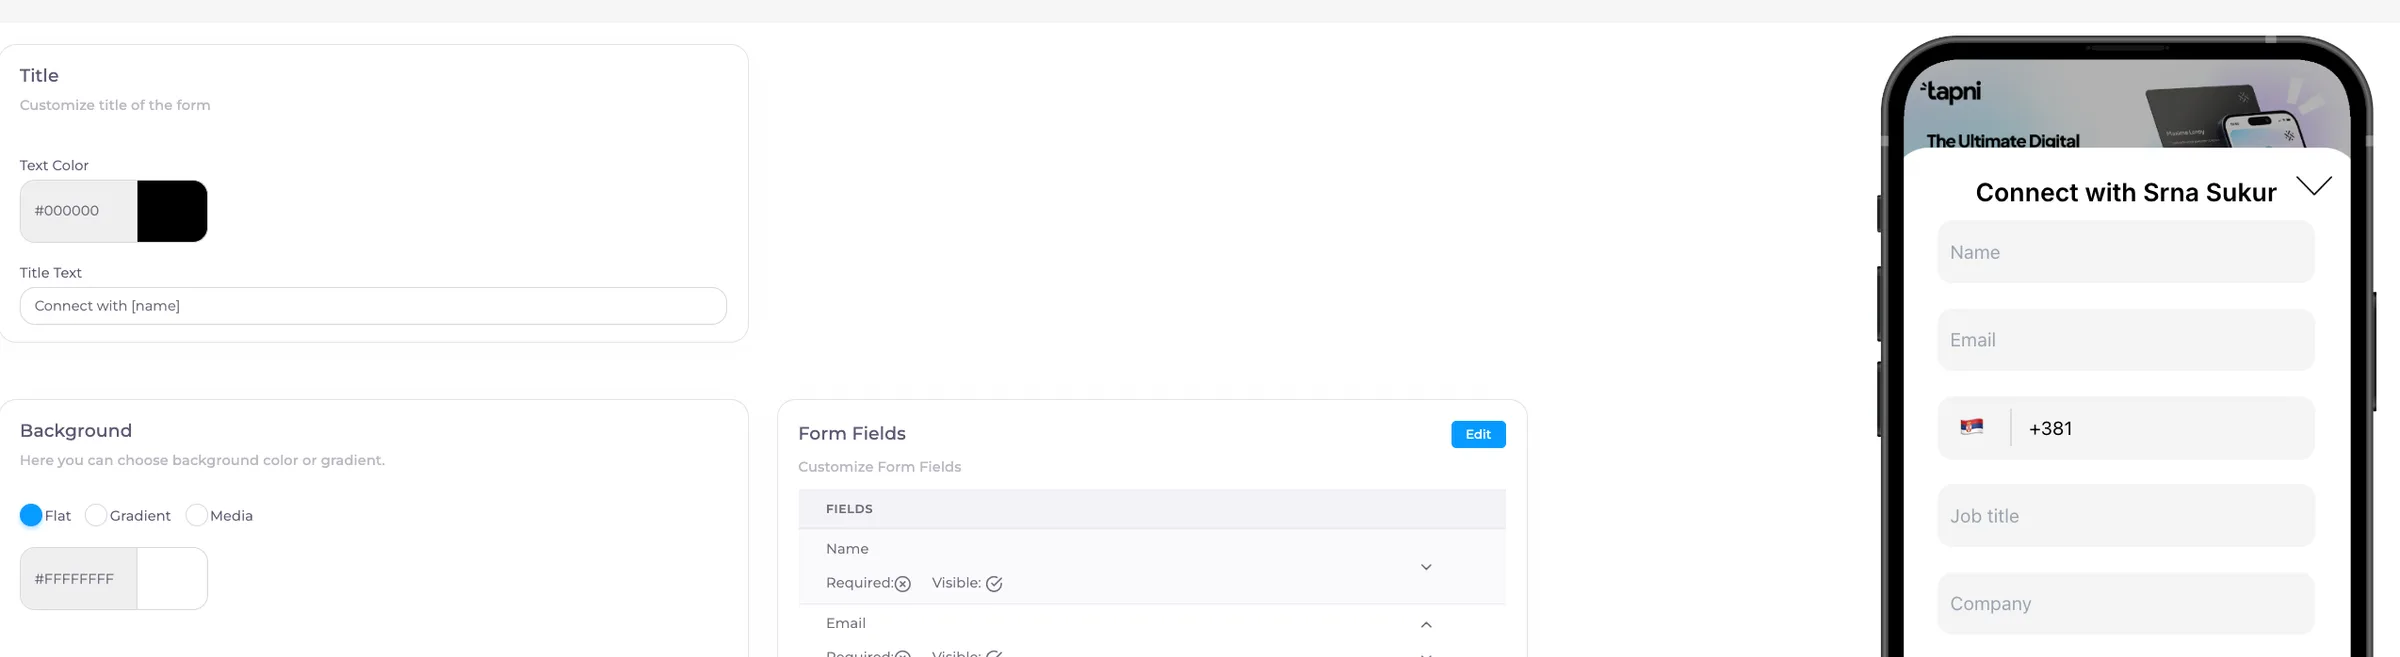This screenshot has height=657, width=2400.
Task: Click the Name row label in Form Fields
Action: tap(847, 549)
